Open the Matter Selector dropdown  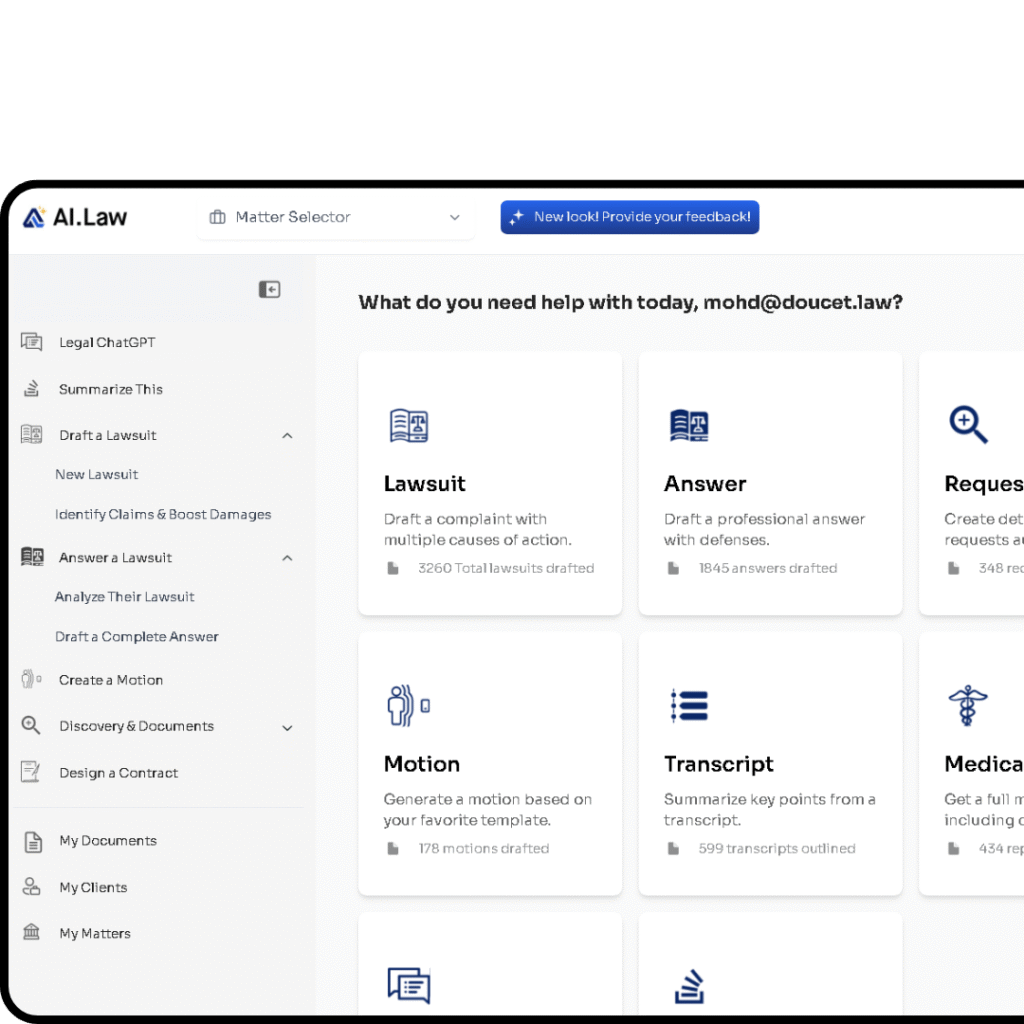336,217
